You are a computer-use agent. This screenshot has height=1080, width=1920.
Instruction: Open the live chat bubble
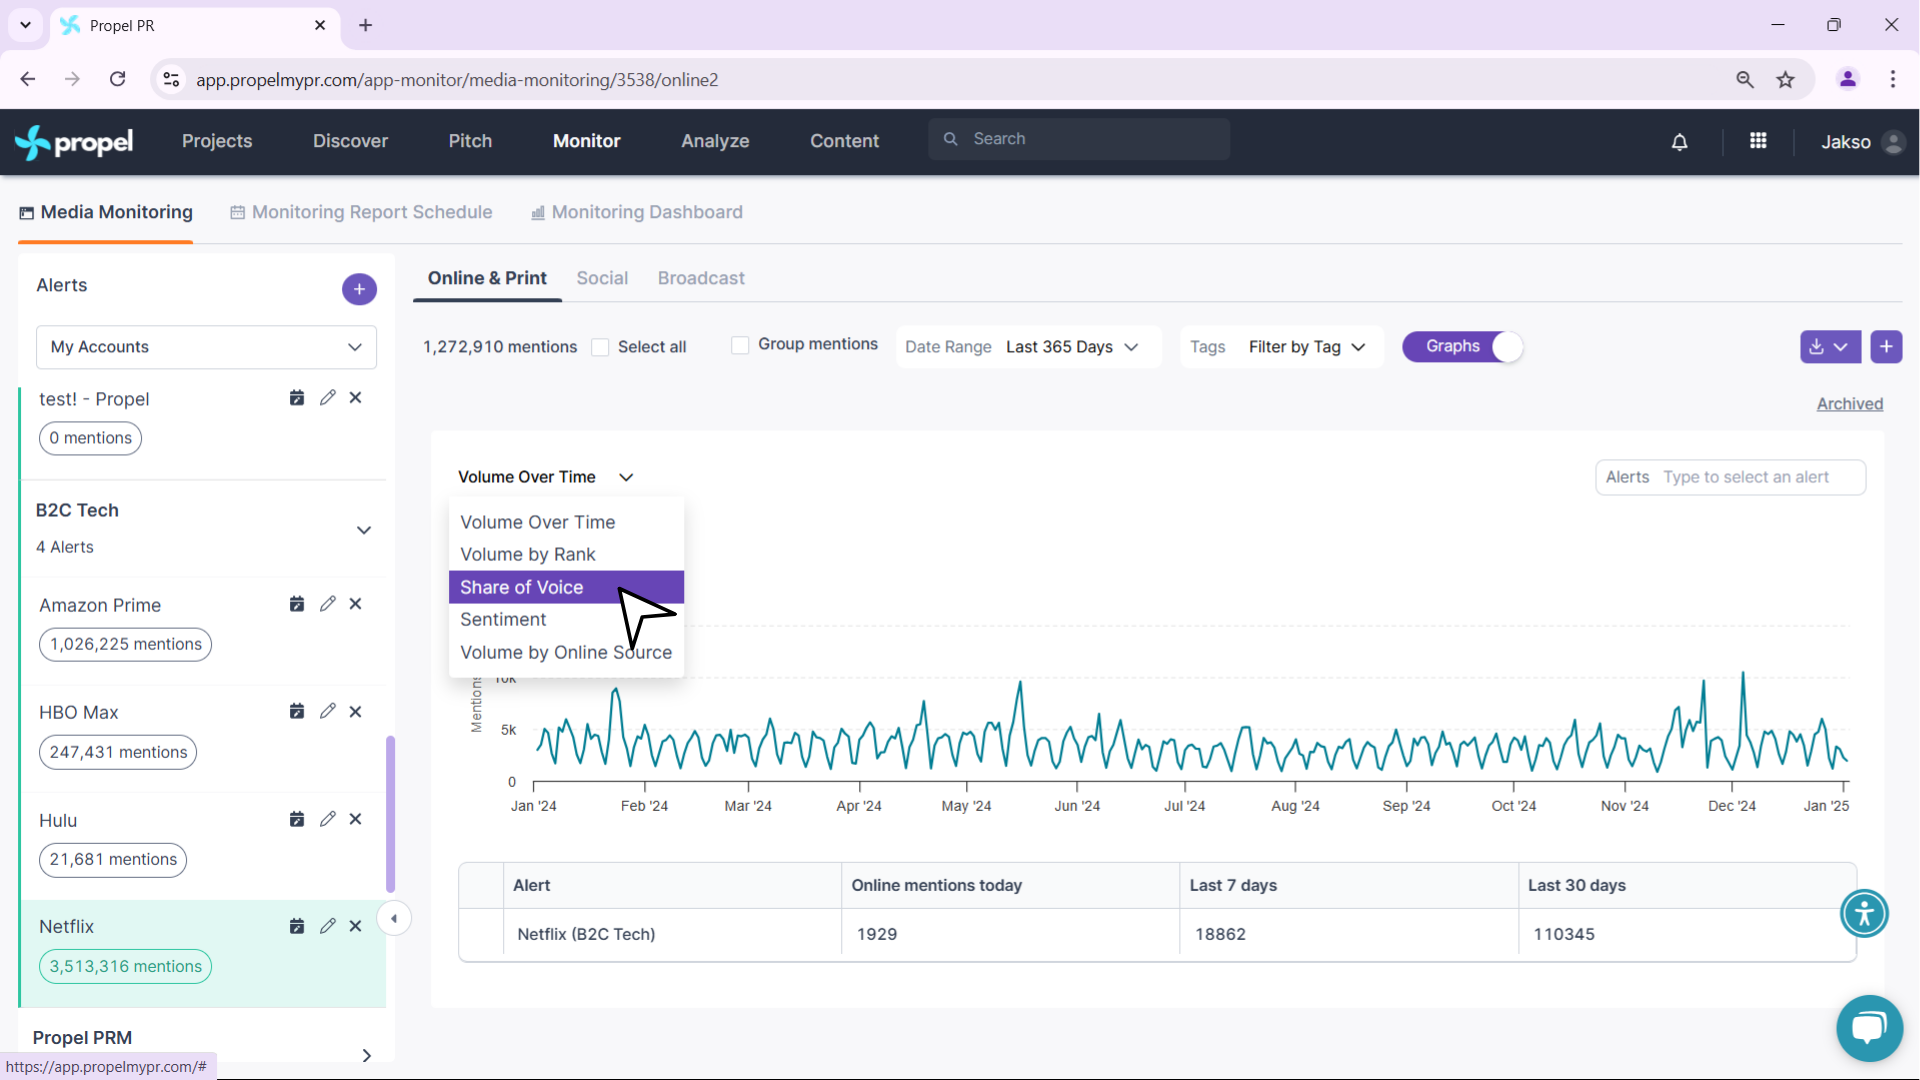pos(1869,1028)
